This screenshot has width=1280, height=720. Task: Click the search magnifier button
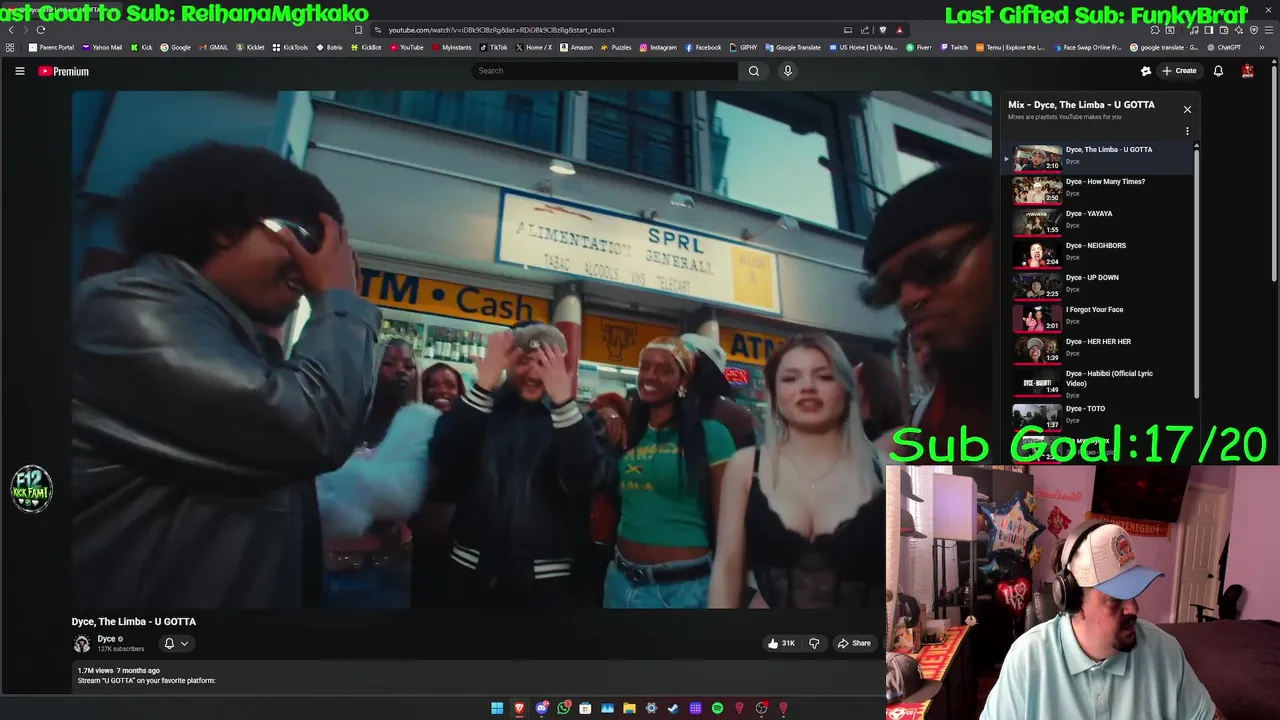(x=754, y=71)
